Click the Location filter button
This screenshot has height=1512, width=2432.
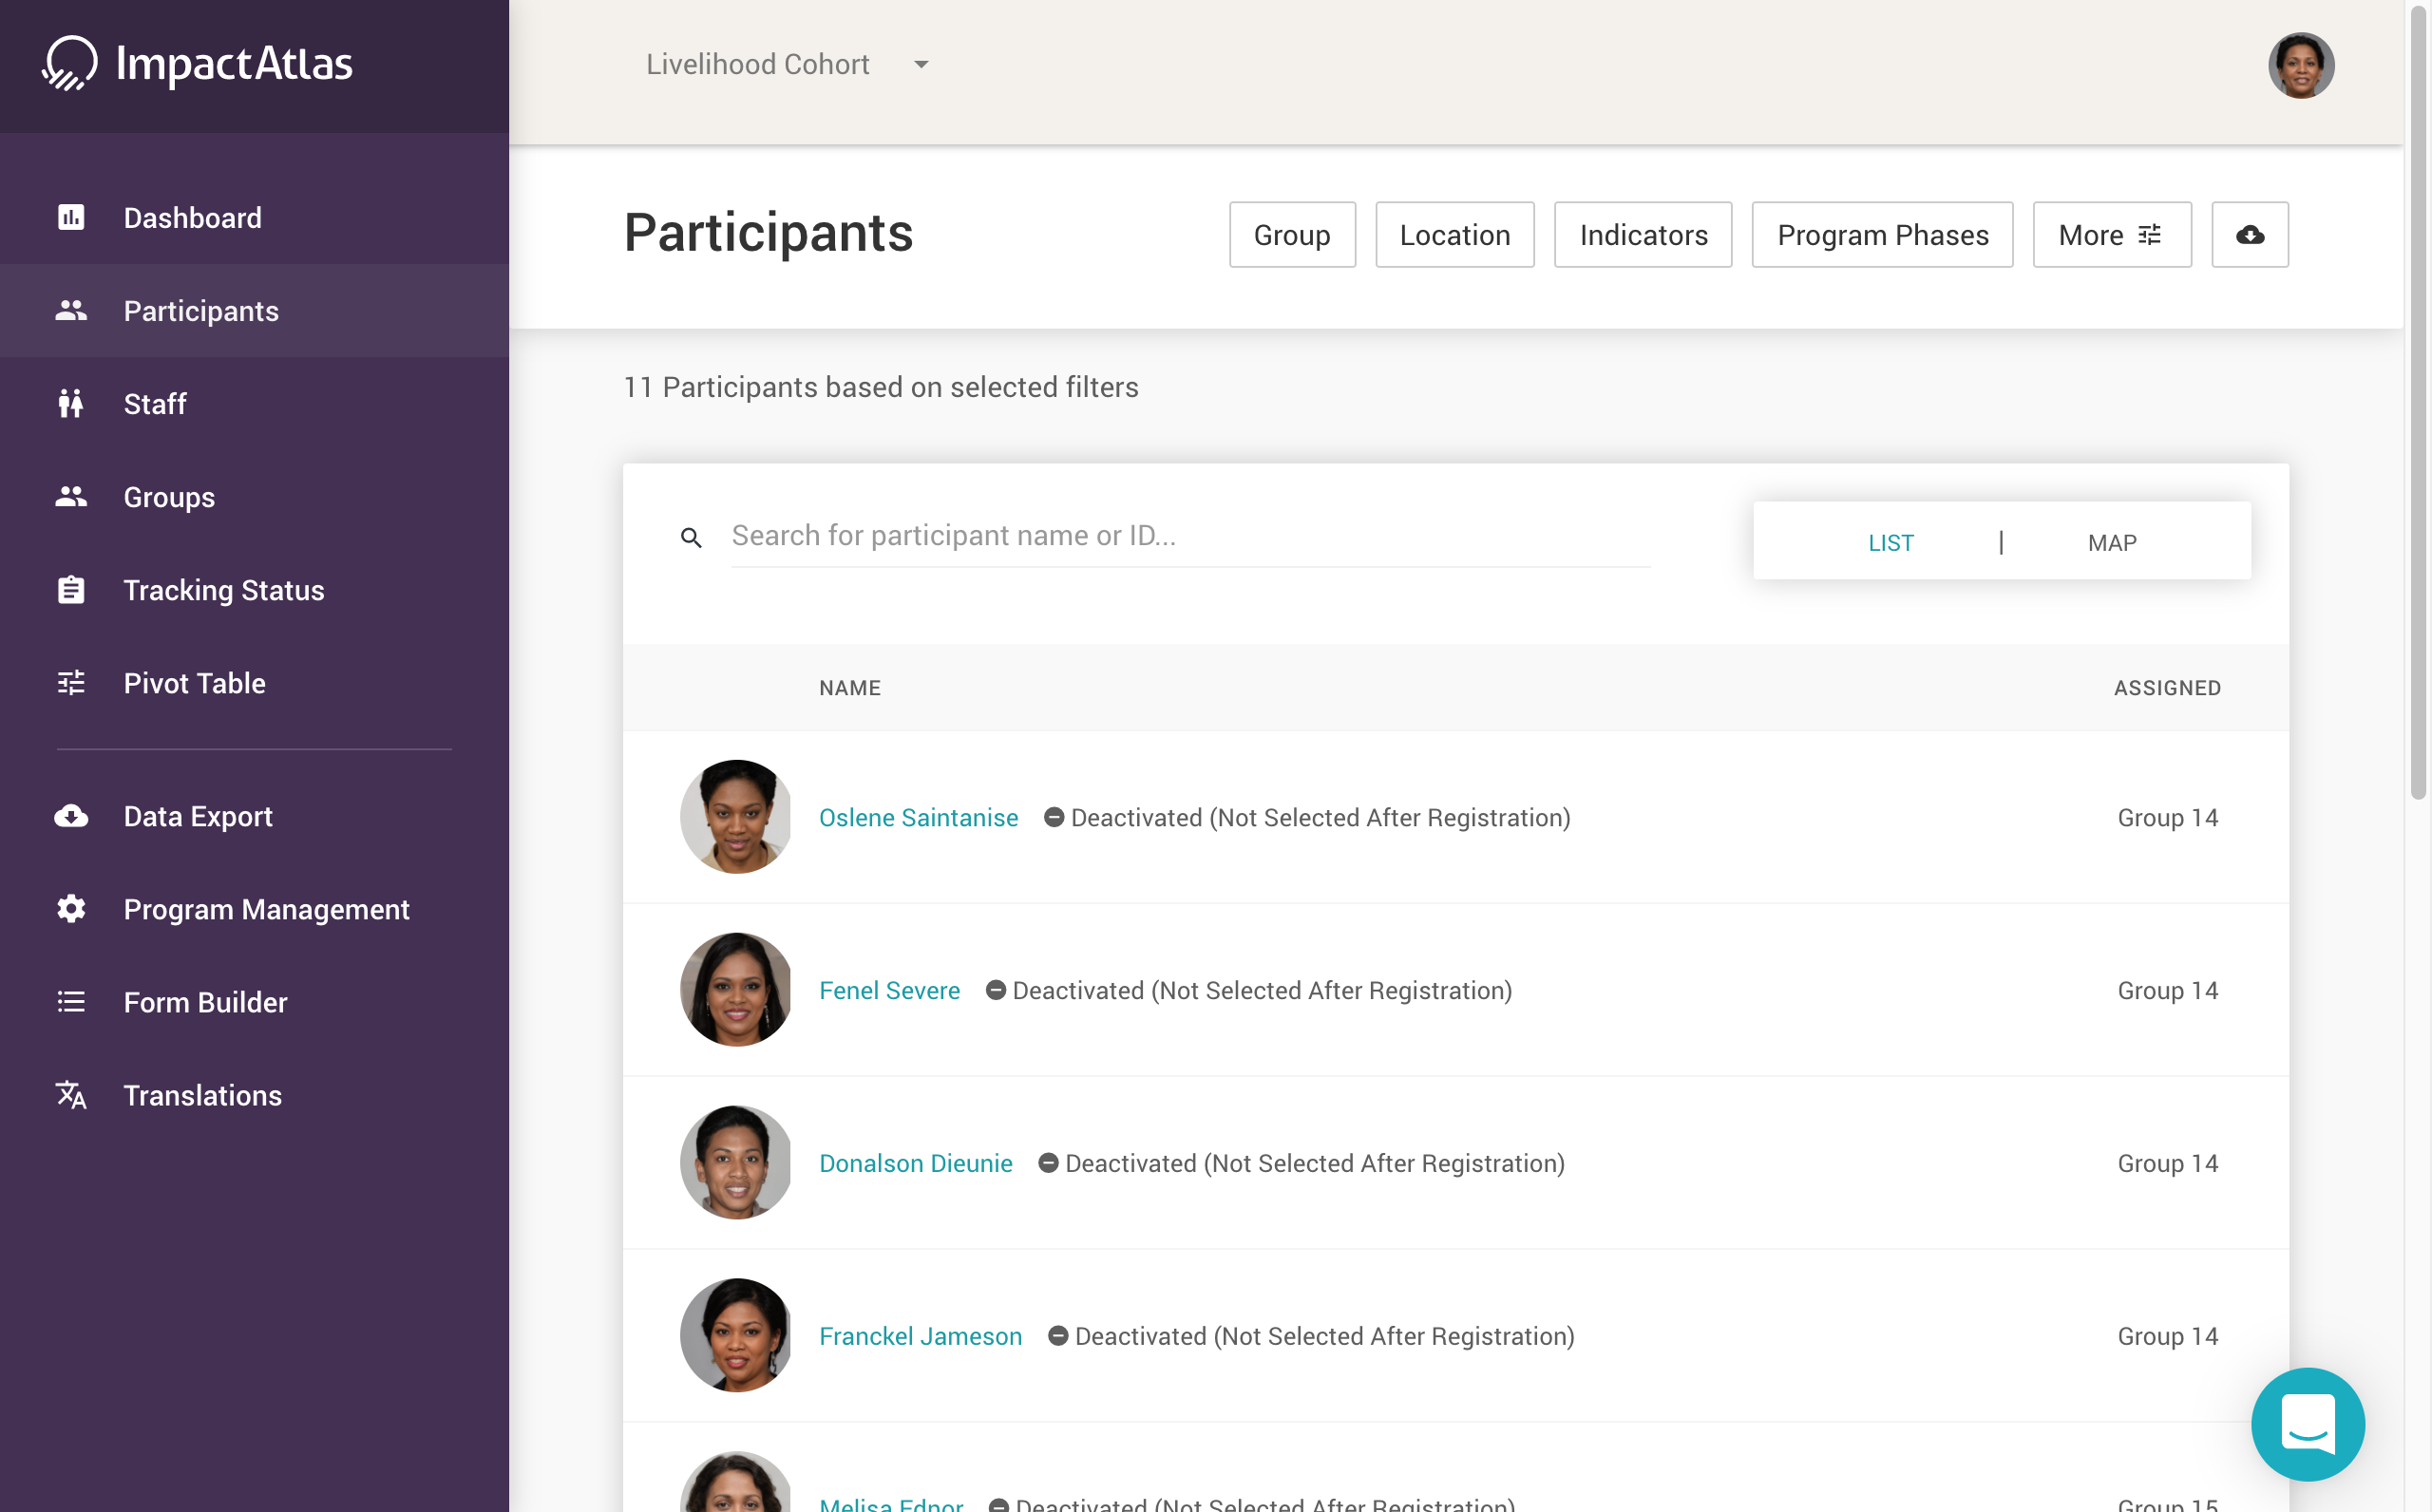1454,235
